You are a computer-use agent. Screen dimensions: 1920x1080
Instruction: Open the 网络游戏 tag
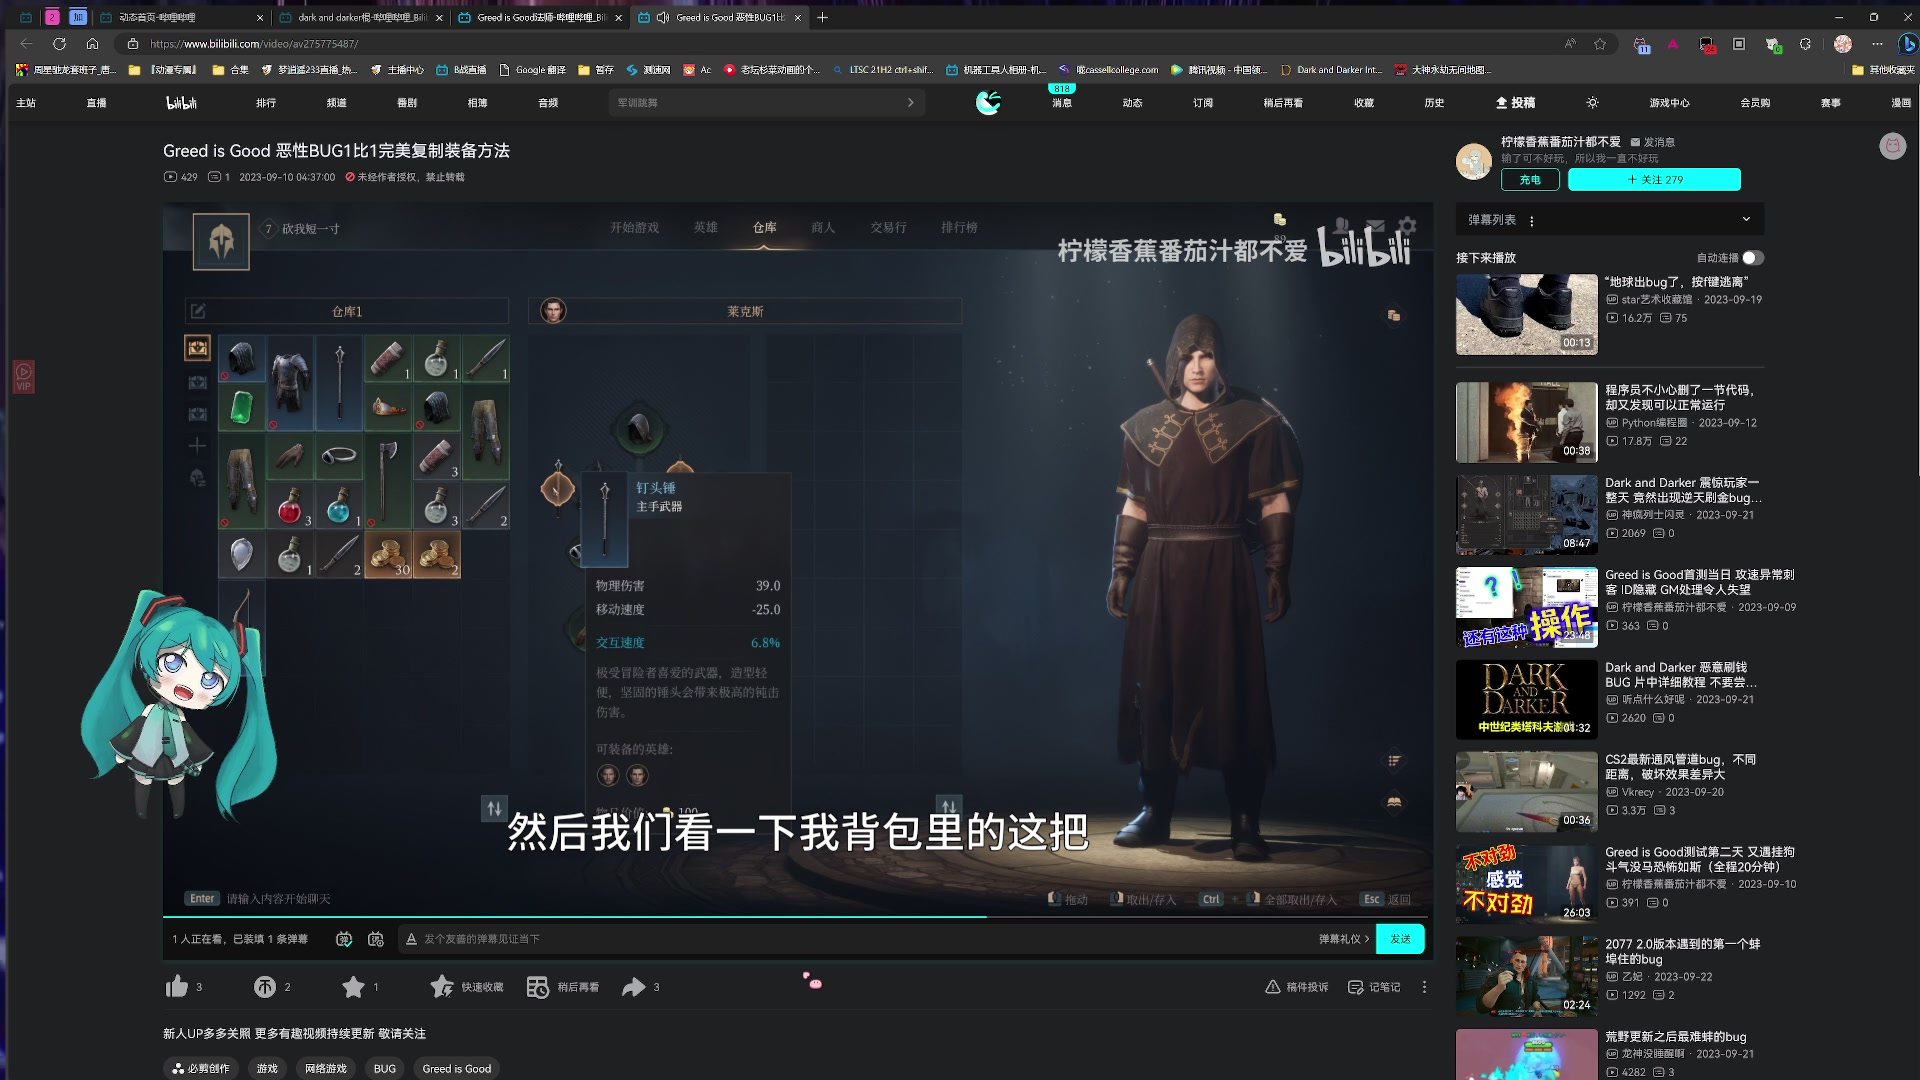click(326, 1069)
